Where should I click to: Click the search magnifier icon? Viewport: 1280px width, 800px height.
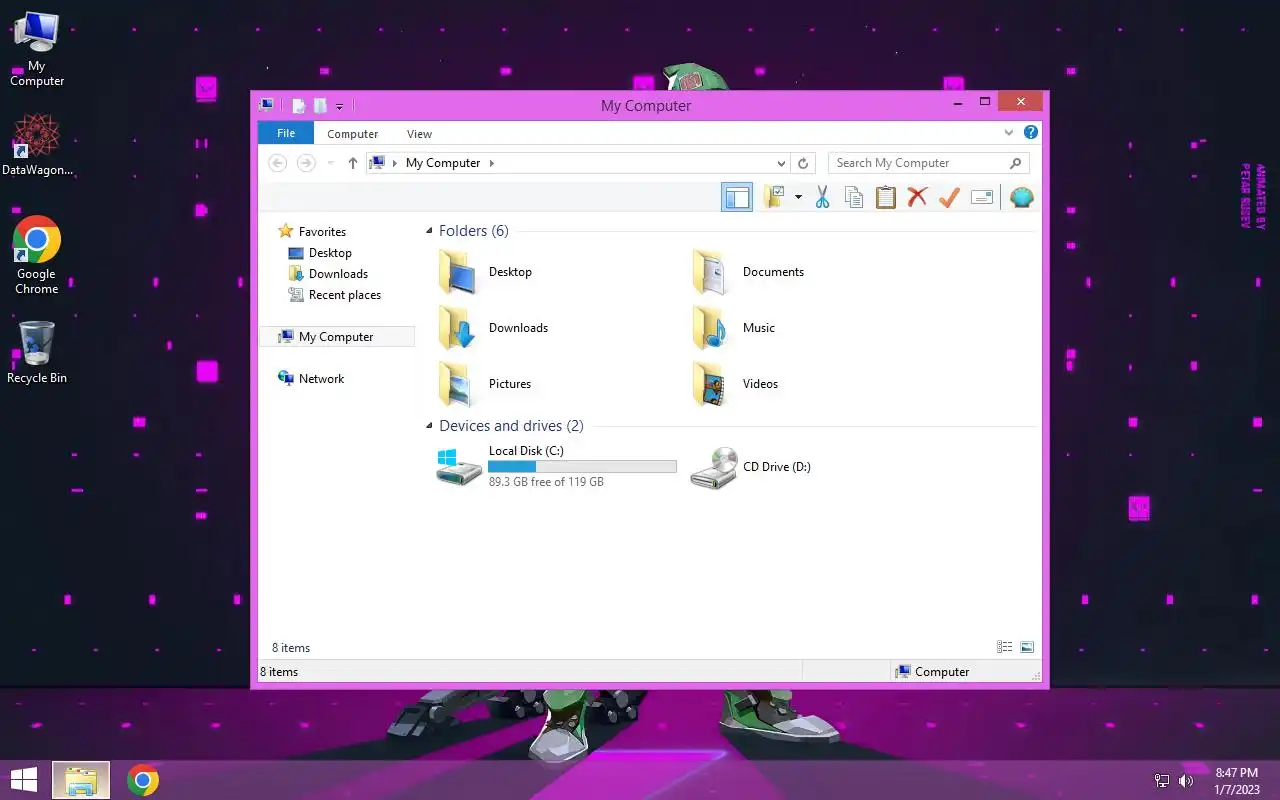click(x=1015, y=163)
